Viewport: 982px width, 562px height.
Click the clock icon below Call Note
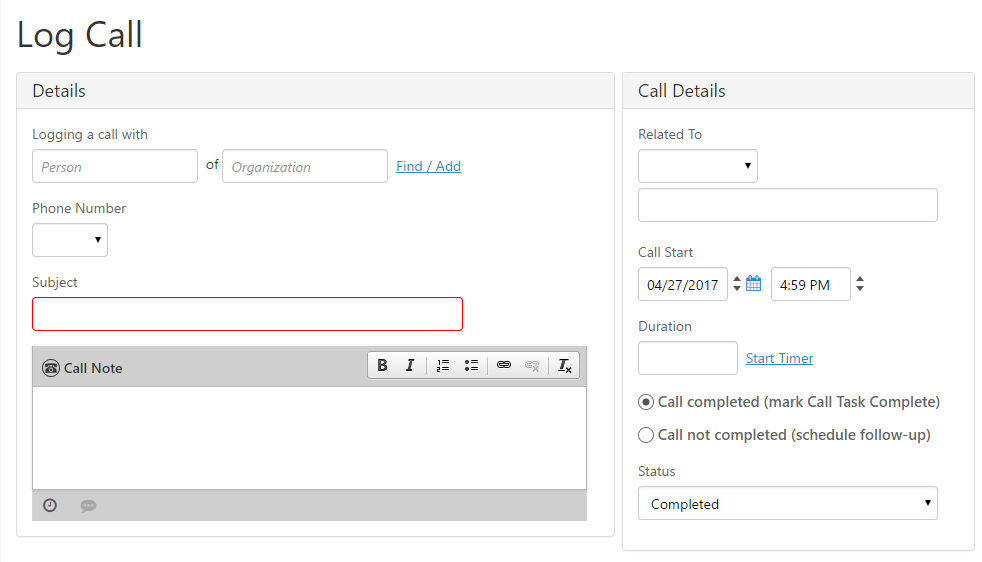click(50, 505)
